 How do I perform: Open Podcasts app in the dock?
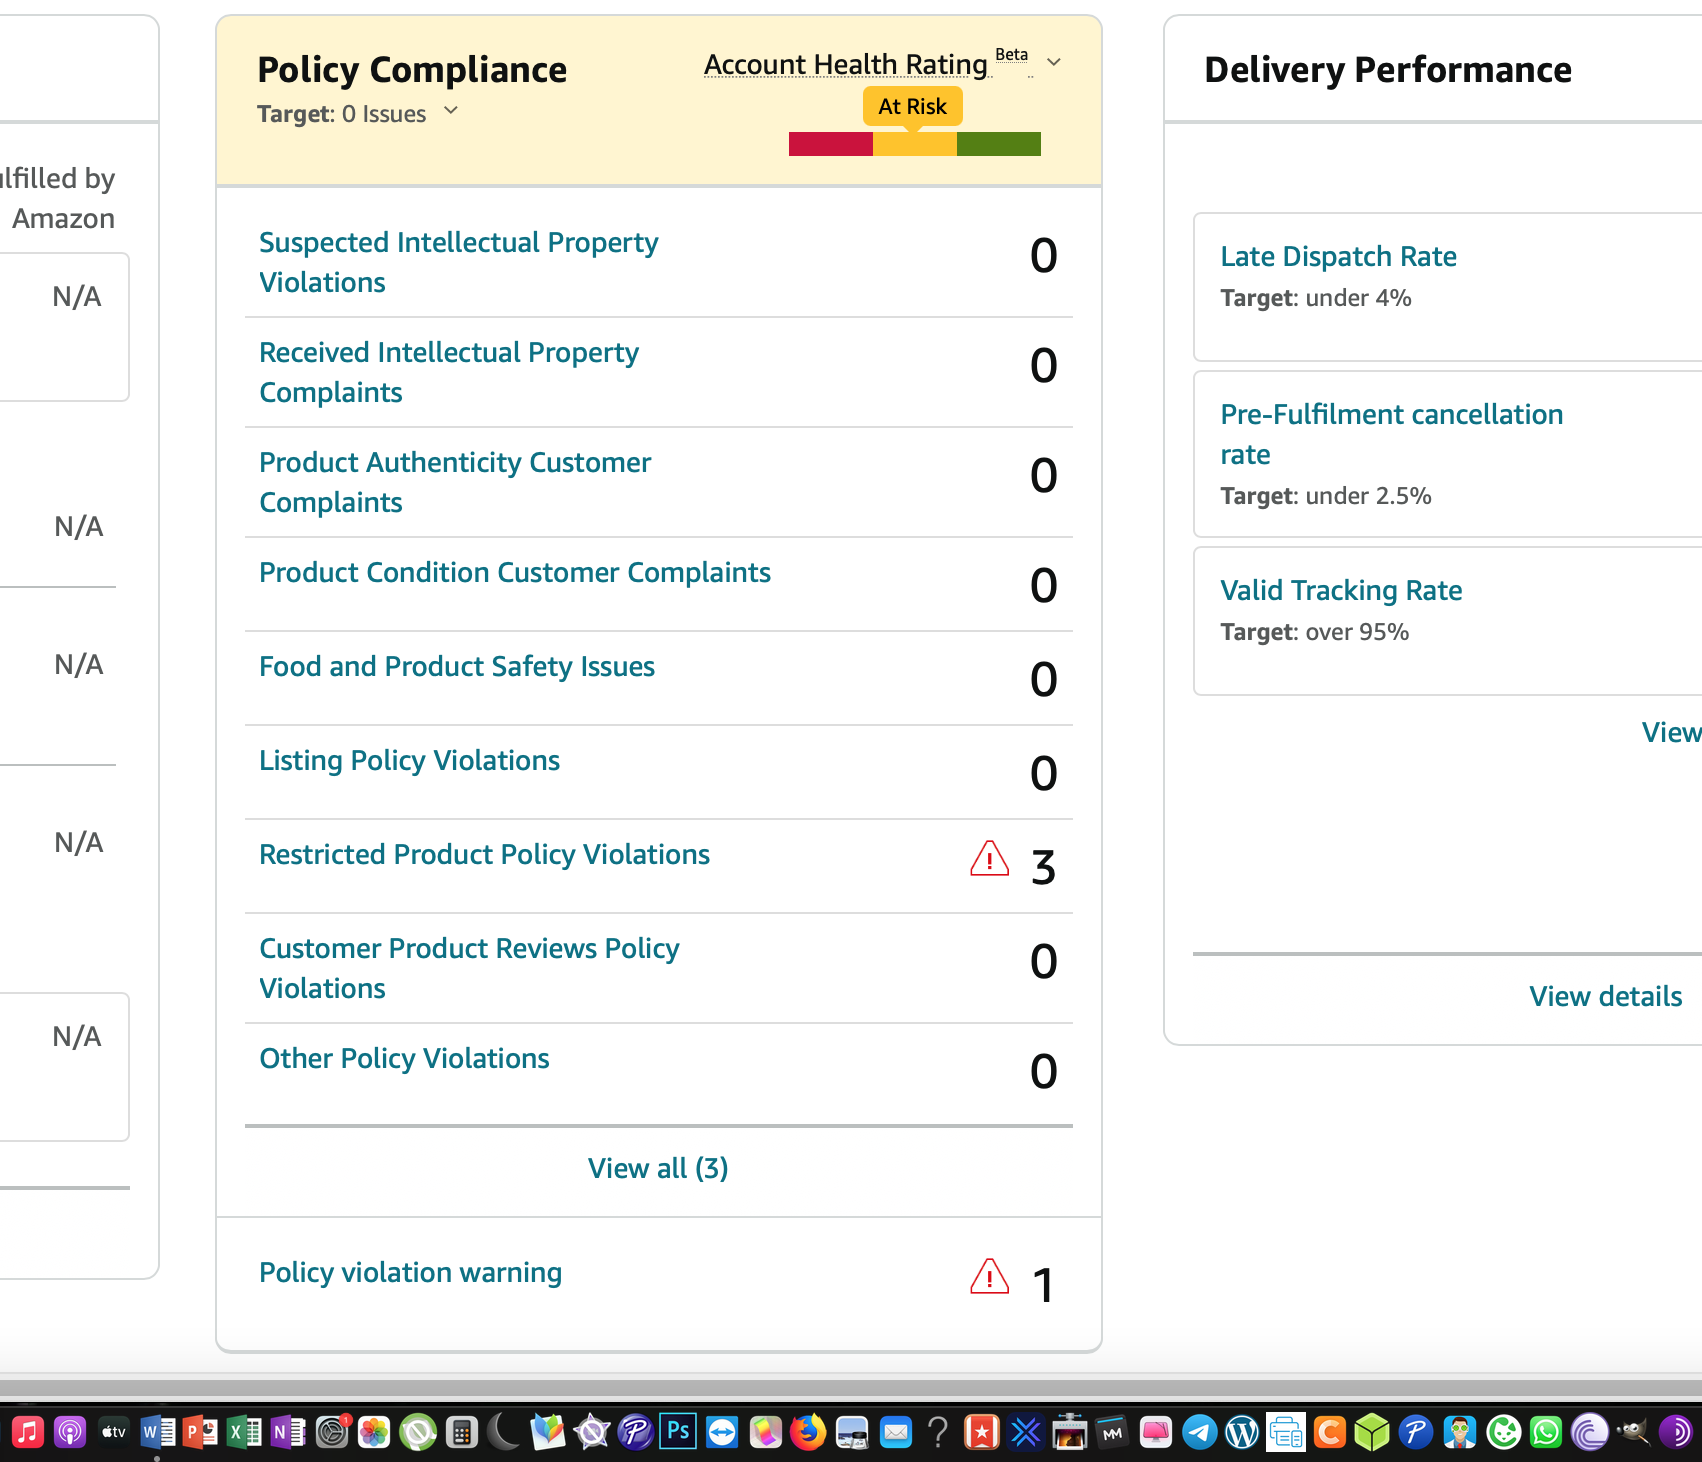pos(70,1432)
